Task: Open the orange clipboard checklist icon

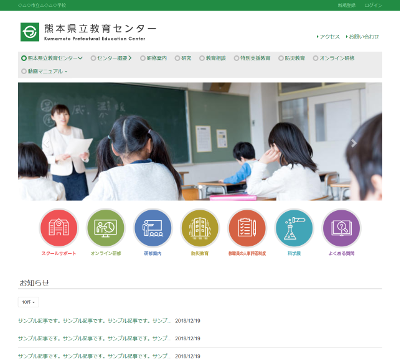Action: click(247, 228)
